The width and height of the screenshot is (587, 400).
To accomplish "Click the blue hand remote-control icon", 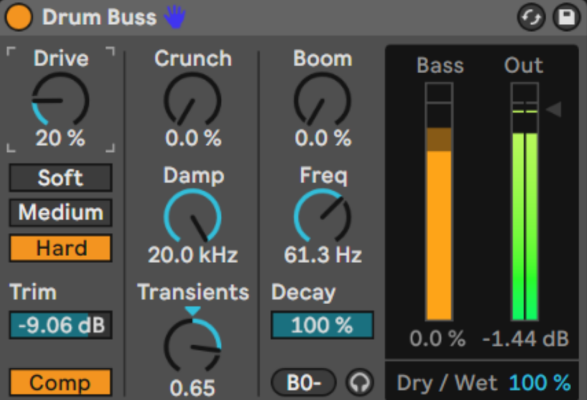I will pyautogui.click(x=175, y=17).
